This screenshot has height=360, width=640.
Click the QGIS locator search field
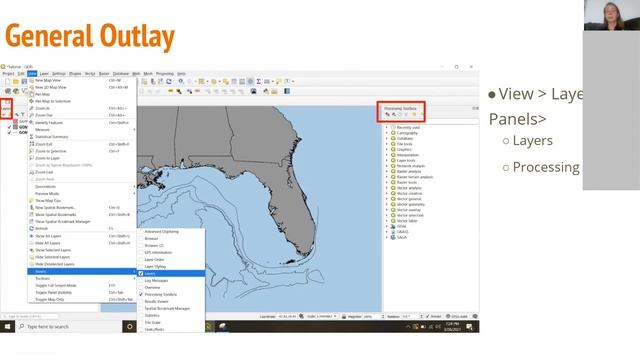[x=30, y=316]
